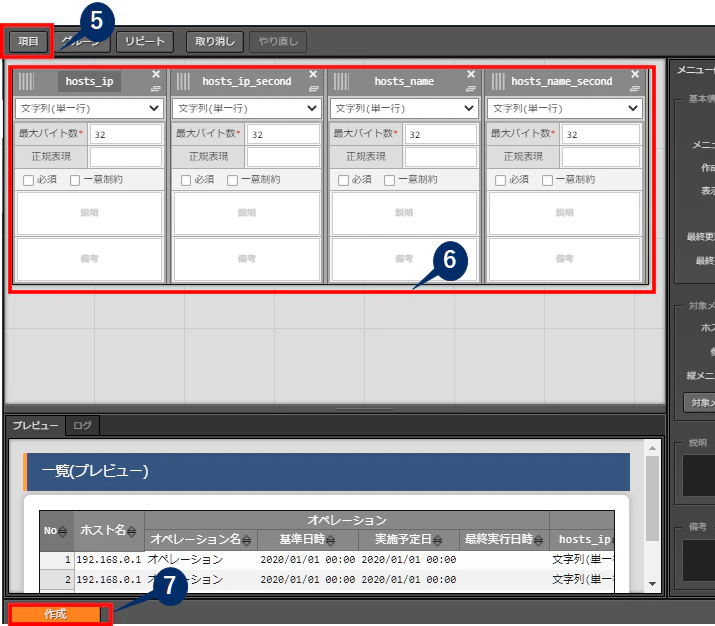Click the hosts_name column title
Image resolution: width=715 pixels, height=626 pixels.
click(x=404, y=82)
